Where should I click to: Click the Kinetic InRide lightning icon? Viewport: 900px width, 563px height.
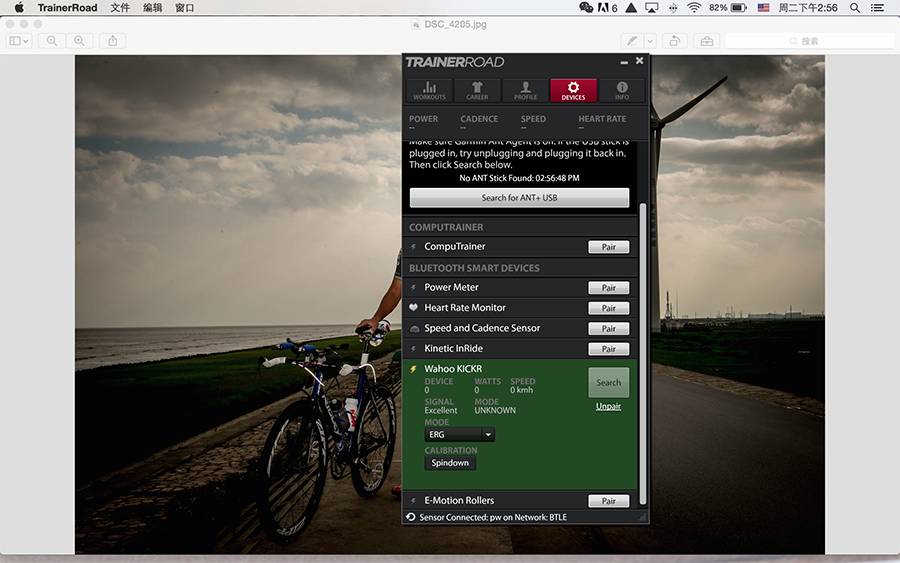(413, 348)
